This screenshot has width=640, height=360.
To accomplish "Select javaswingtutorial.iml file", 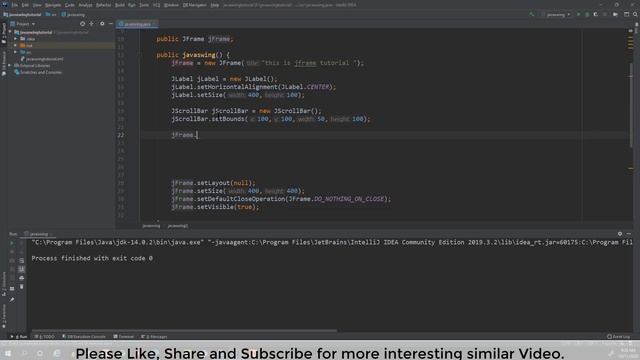I will tap(42, 59).
